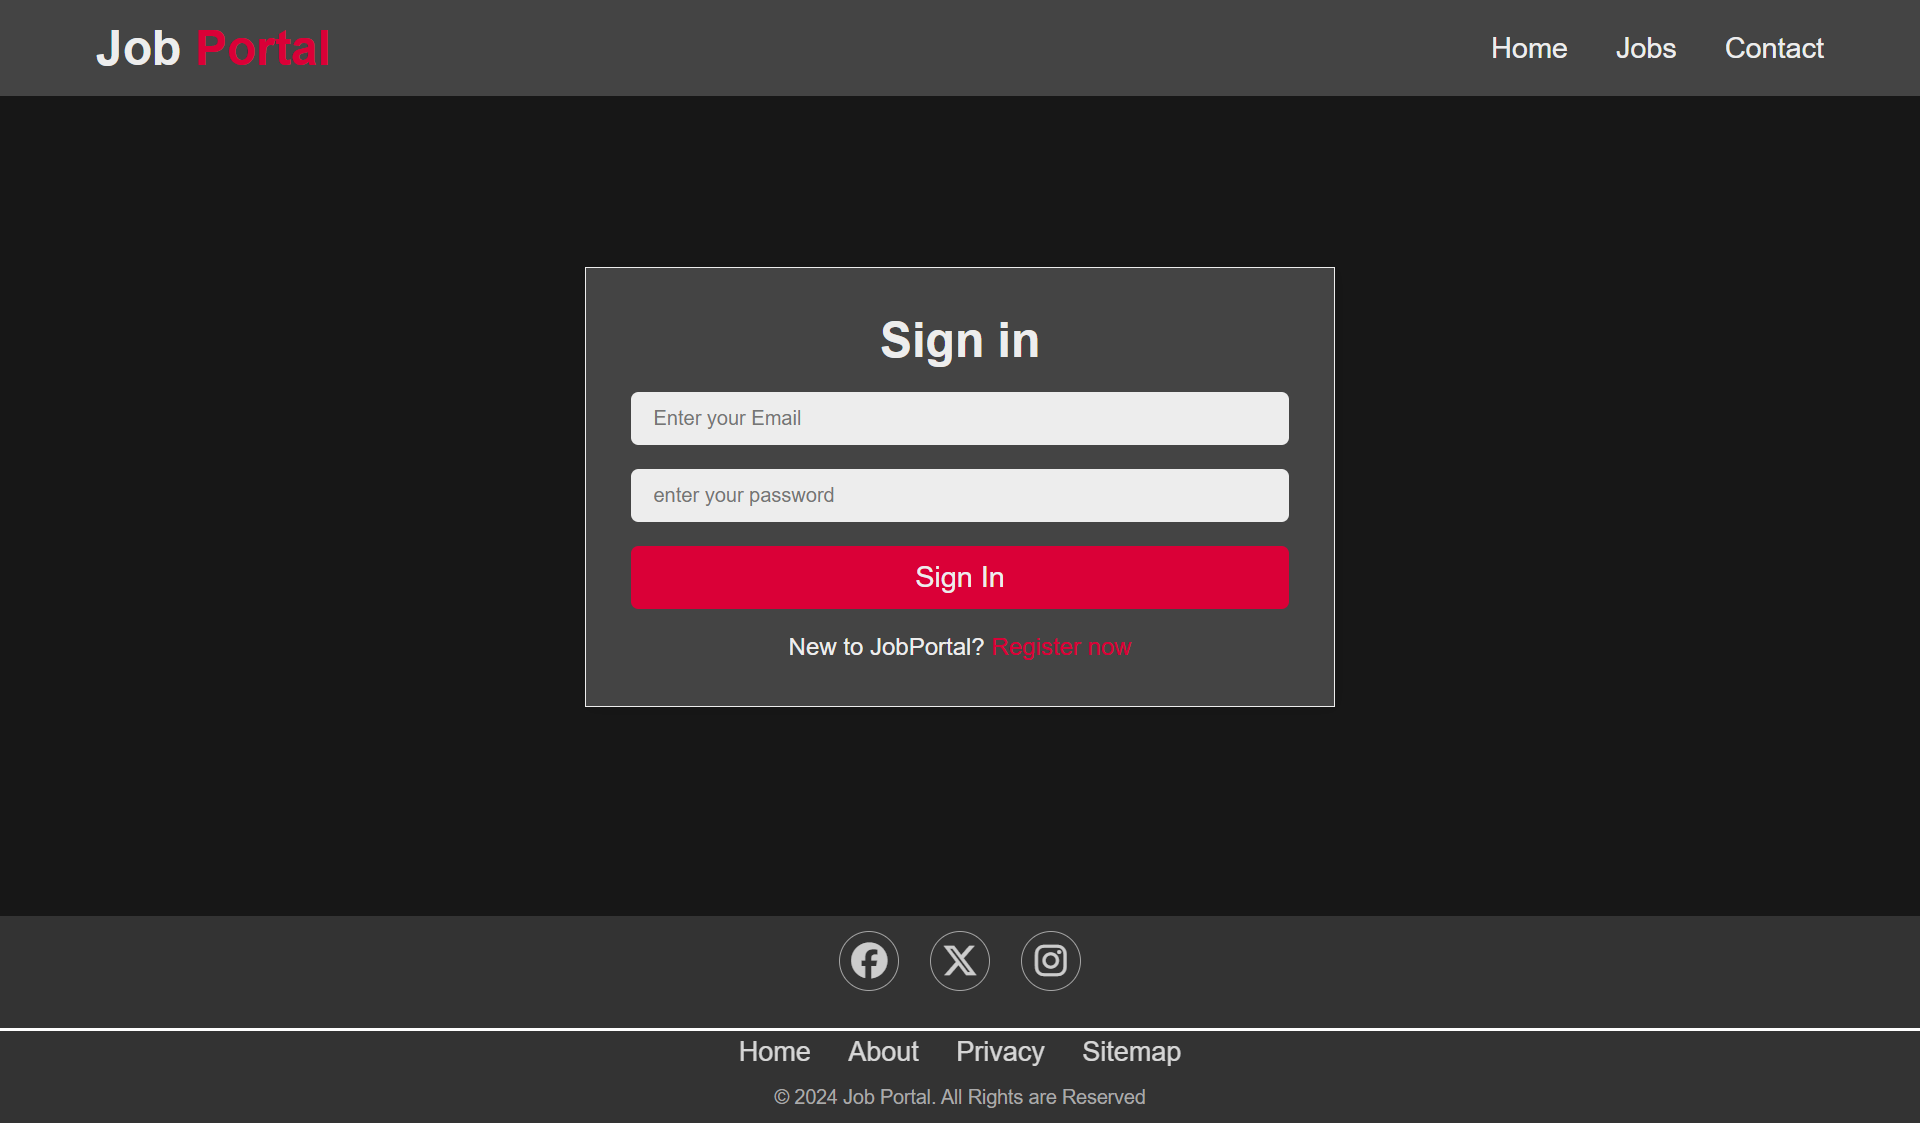Click the About footer link

click(x=882, y=1051)
